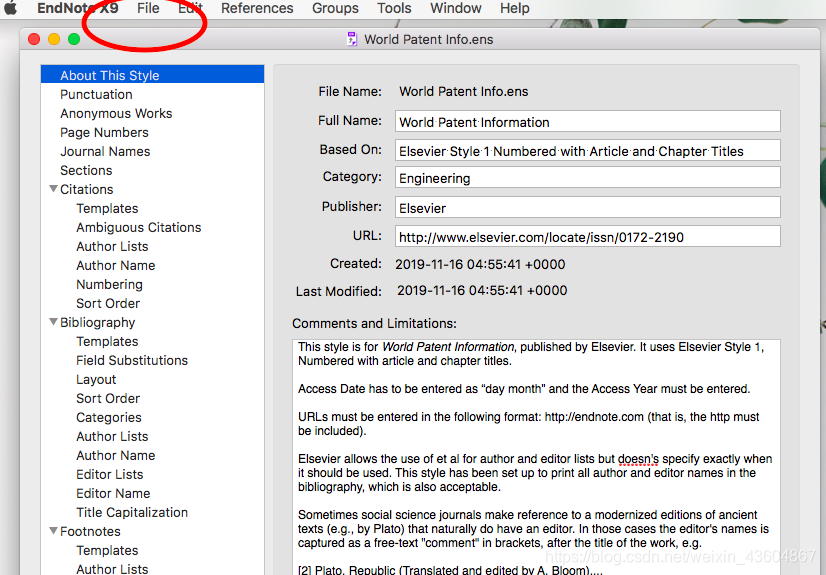Screen dimensions: 826x575
Task: Click into the Publisher field
Action: (587, 207)
